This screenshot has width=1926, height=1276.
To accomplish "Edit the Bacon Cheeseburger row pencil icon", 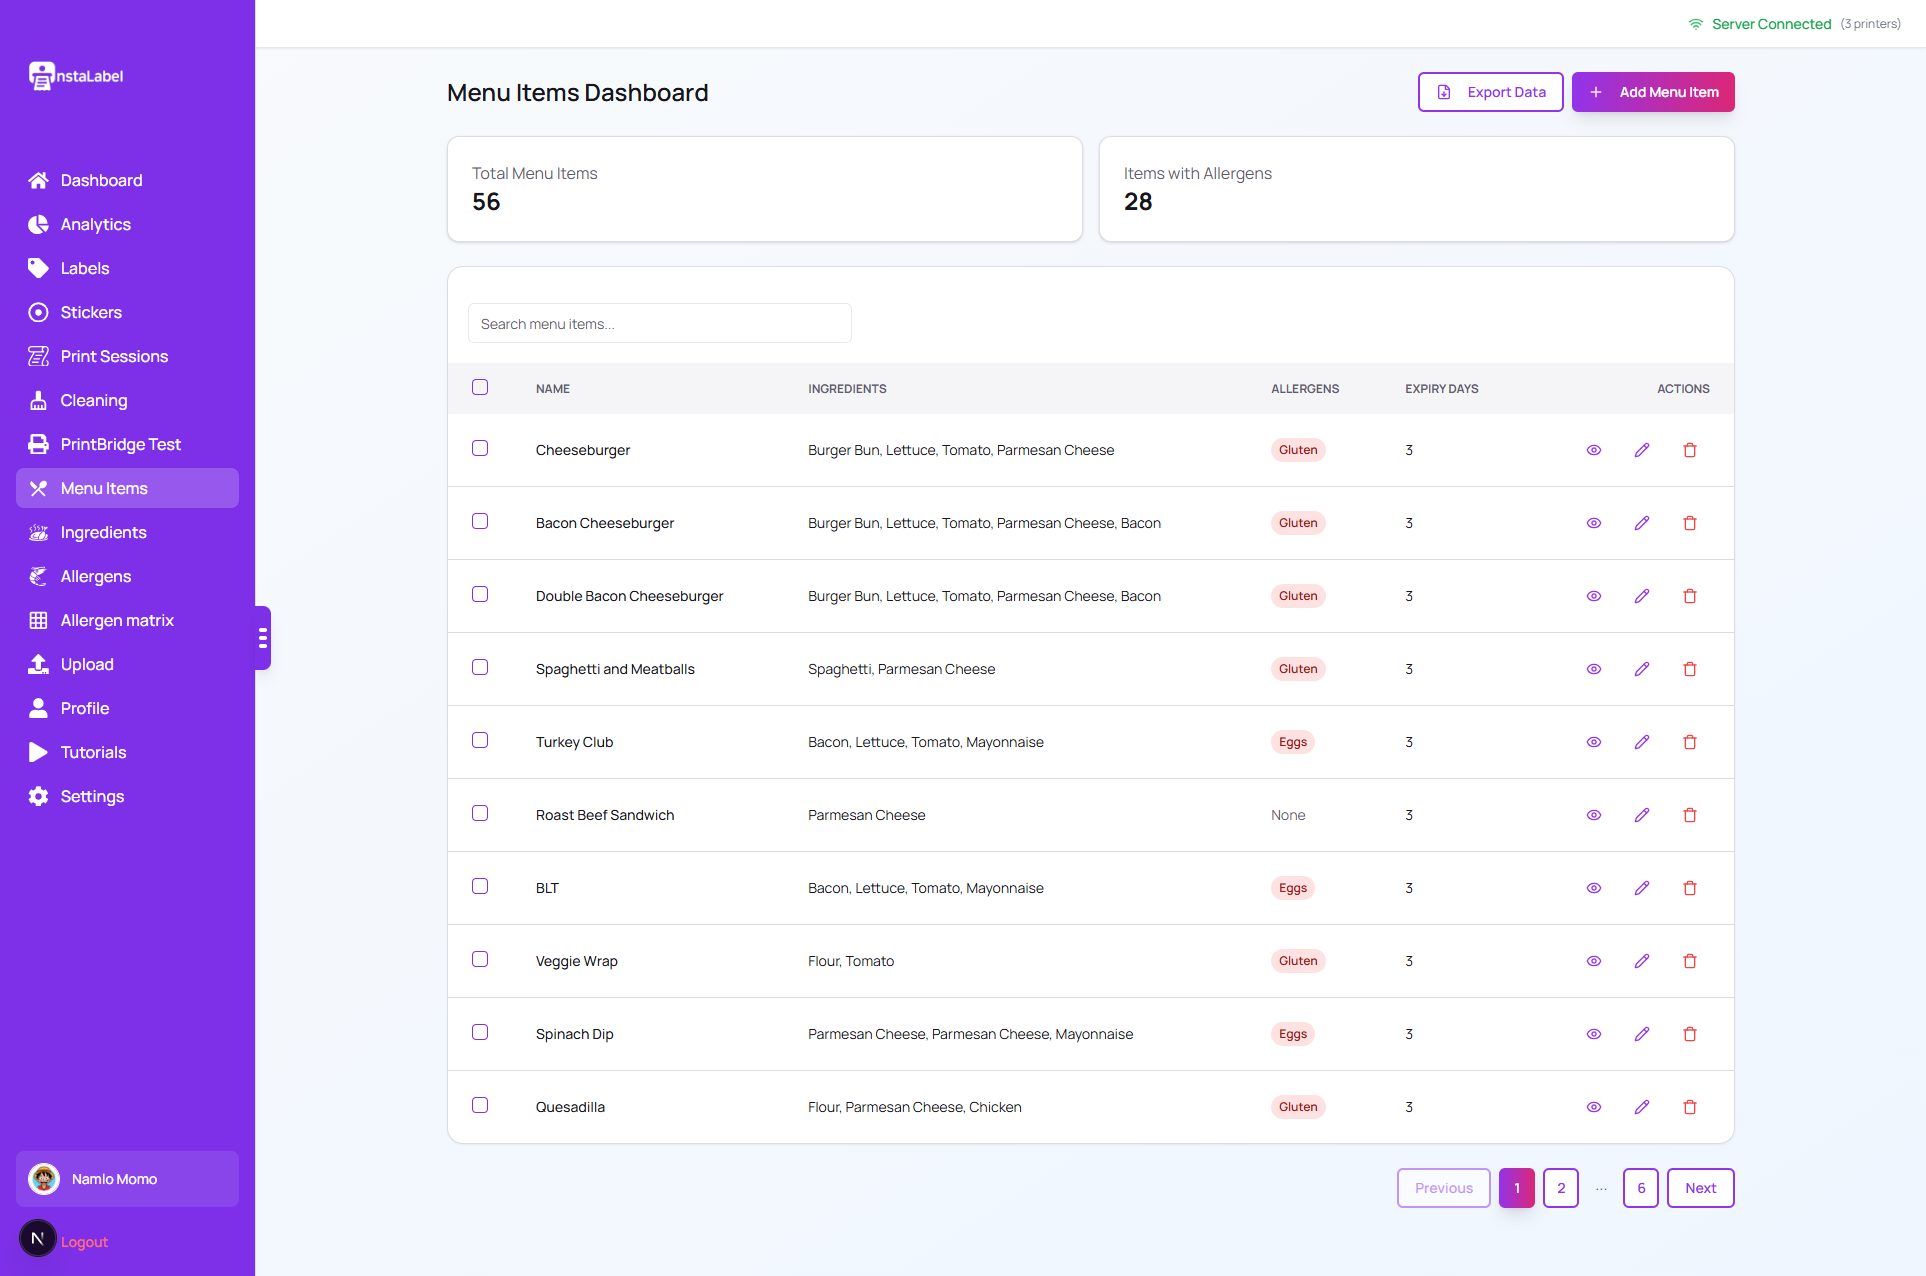I will point(1642,523).
